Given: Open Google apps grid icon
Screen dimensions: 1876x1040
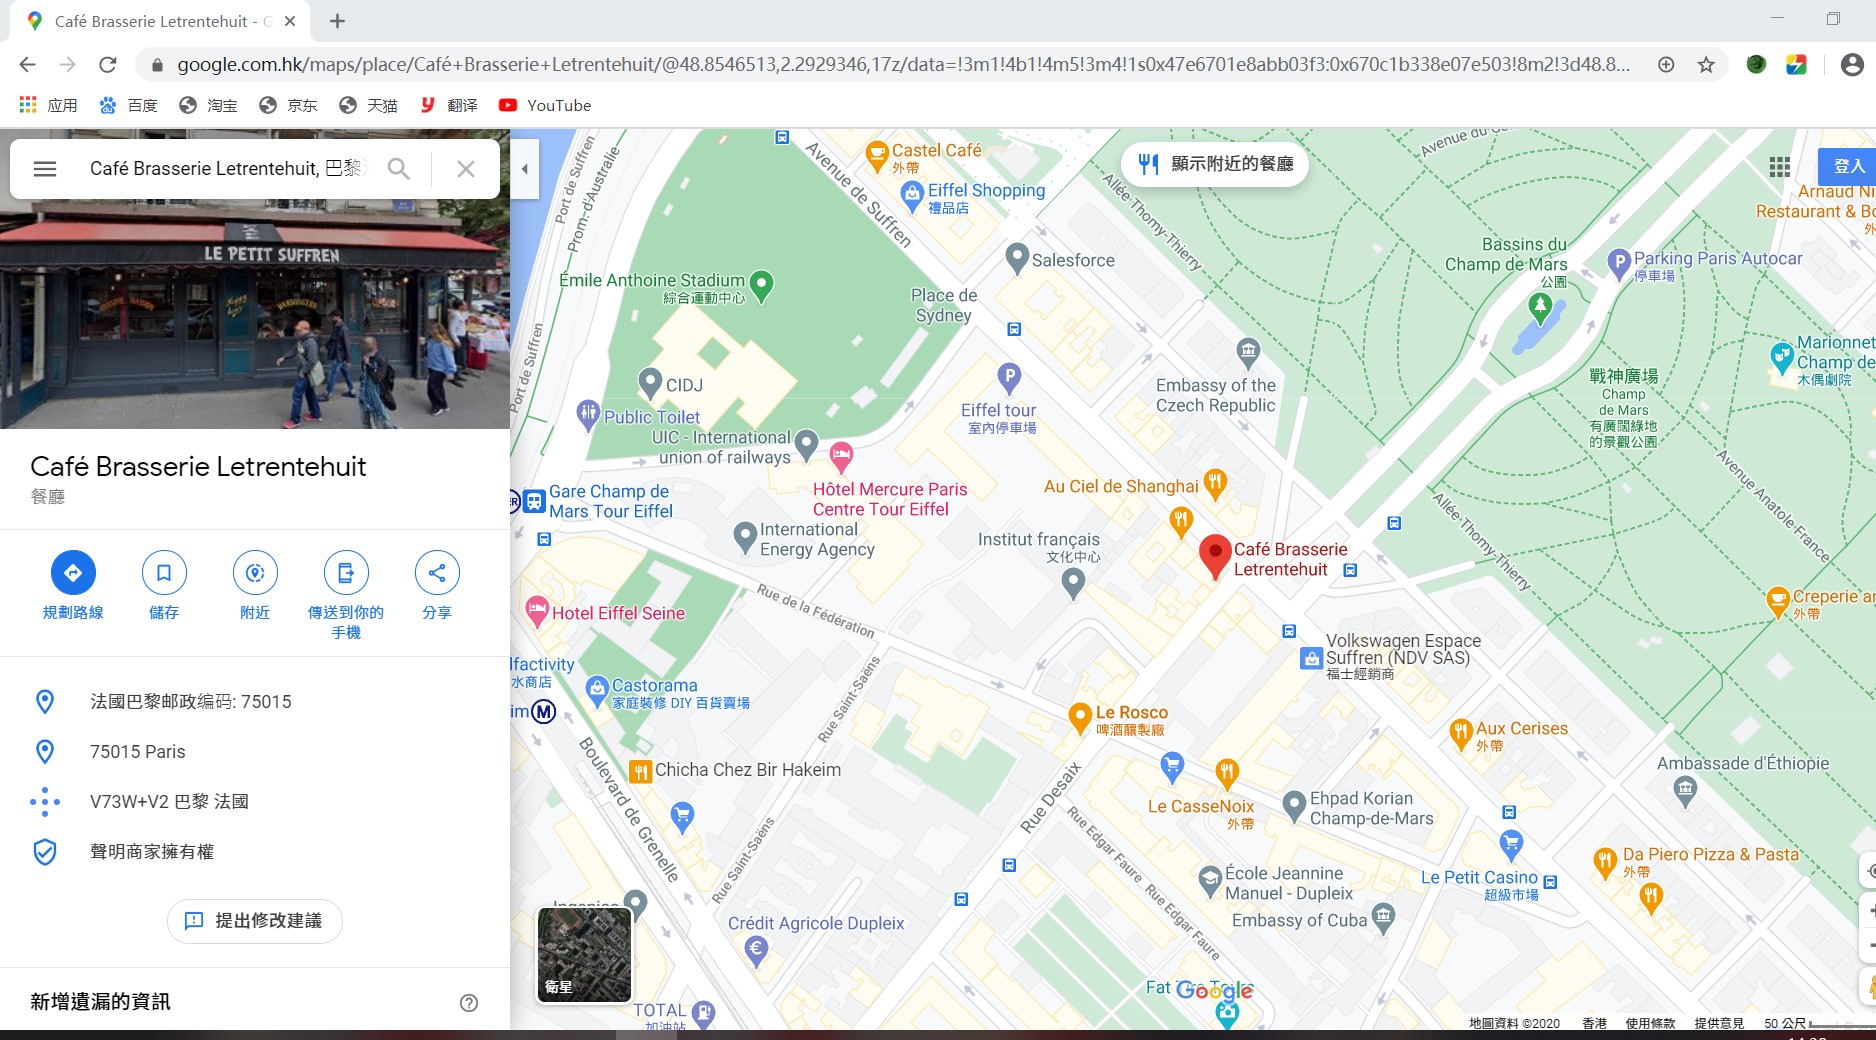Looking at the screenshot, I should (x=1780, y=167).
